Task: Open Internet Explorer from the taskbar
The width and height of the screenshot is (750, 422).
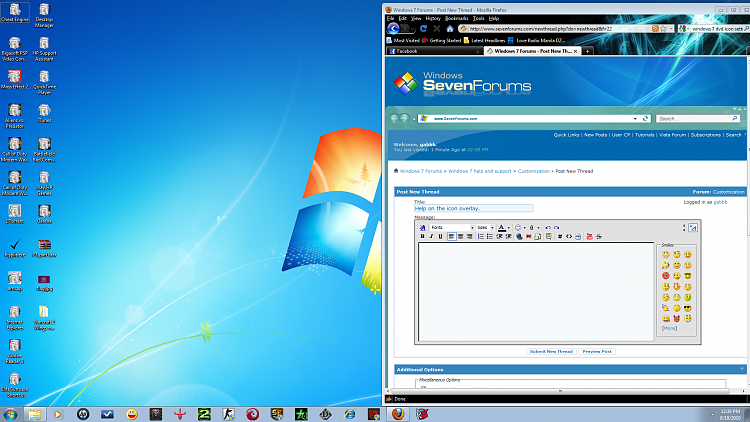Action: point(350,414)
